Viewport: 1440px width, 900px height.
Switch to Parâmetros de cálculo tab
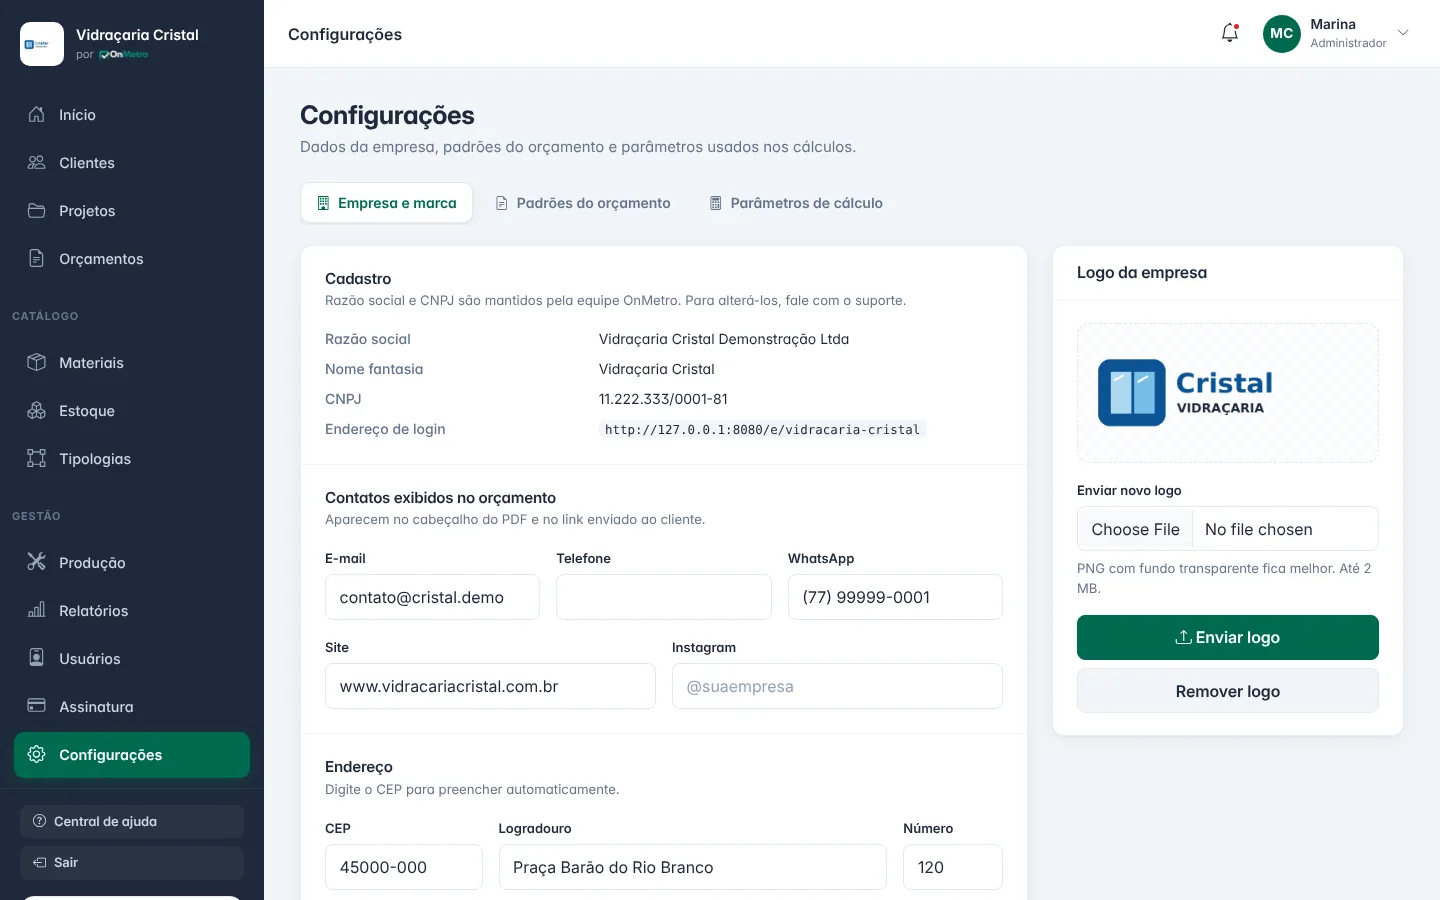[797, 203]
